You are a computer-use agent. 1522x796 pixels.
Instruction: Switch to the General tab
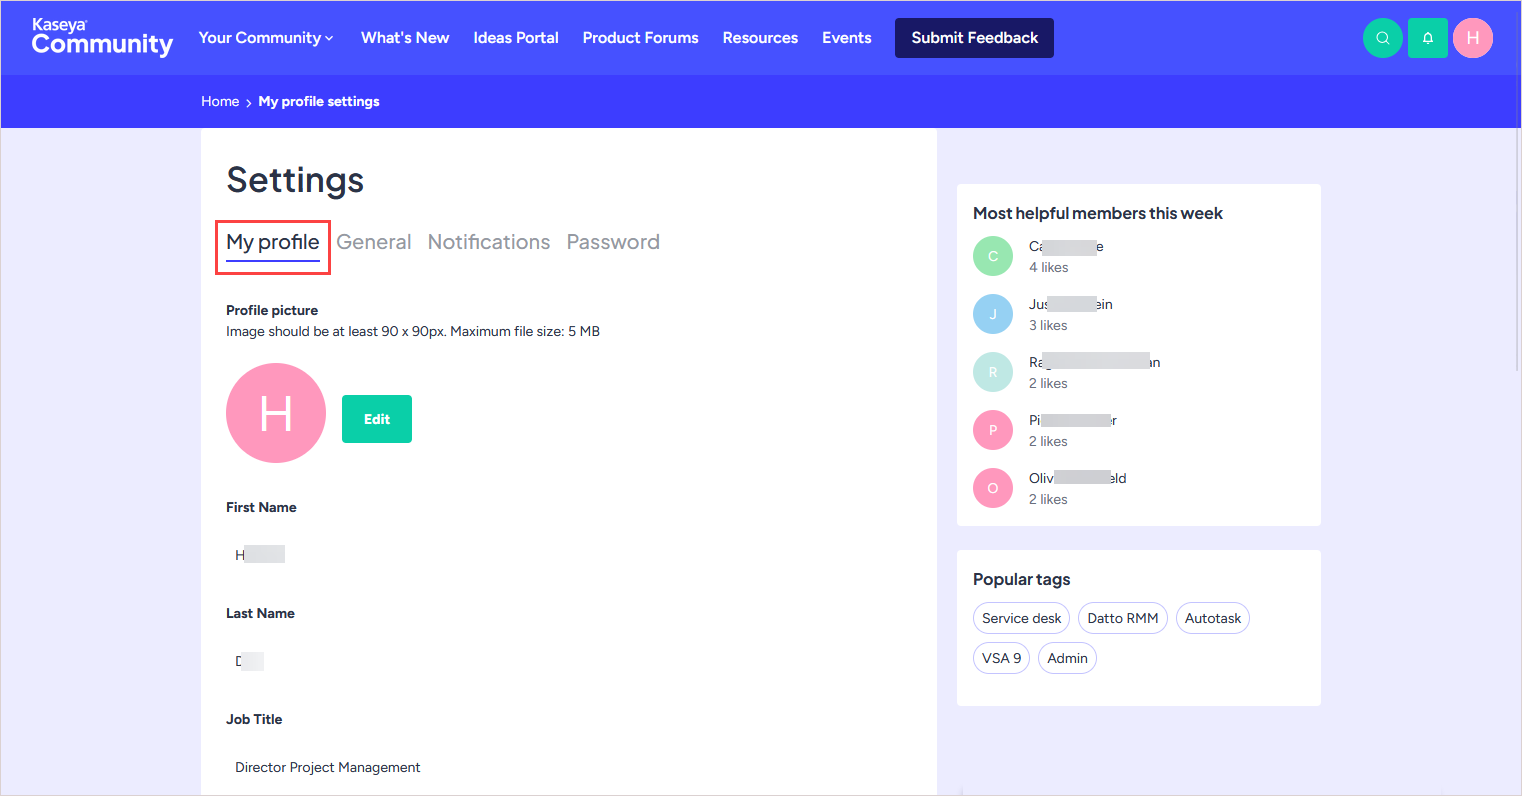[373, 242]
